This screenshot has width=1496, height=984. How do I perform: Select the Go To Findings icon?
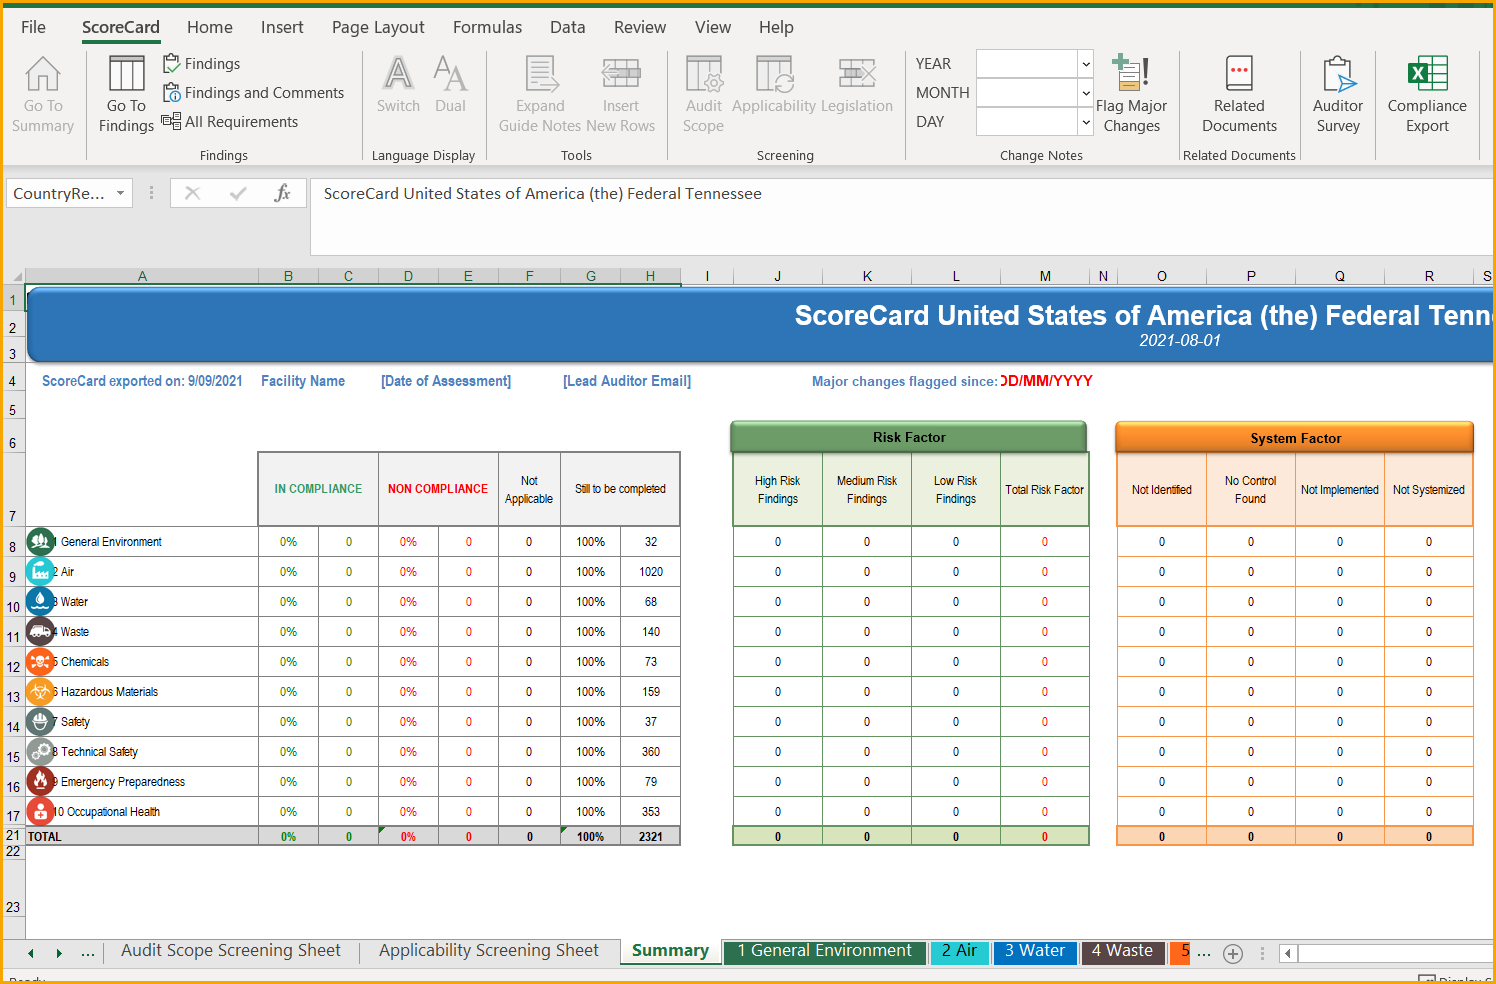(x=125, y=93)
